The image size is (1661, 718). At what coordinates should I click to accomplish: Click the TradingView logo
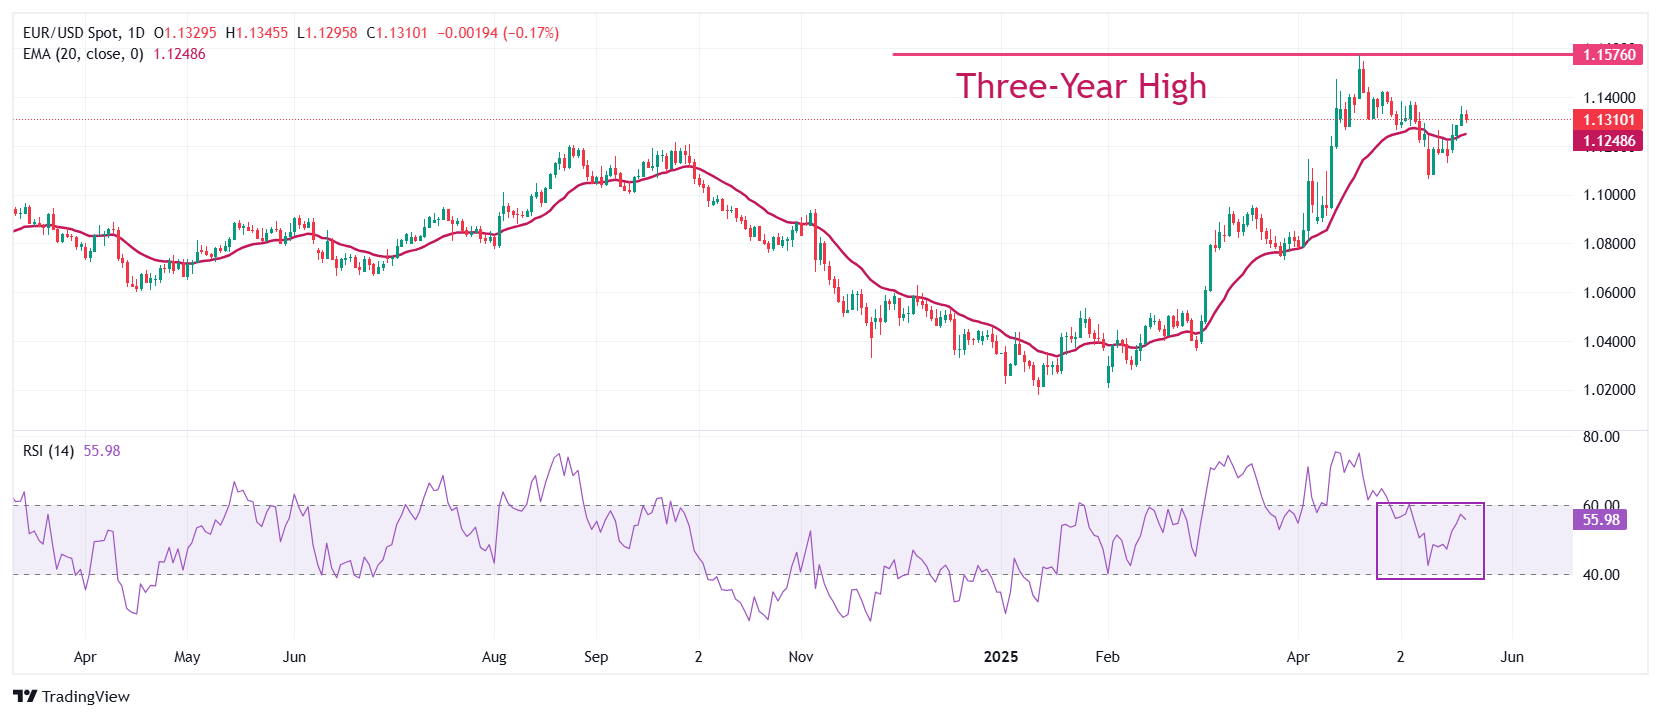71,696
